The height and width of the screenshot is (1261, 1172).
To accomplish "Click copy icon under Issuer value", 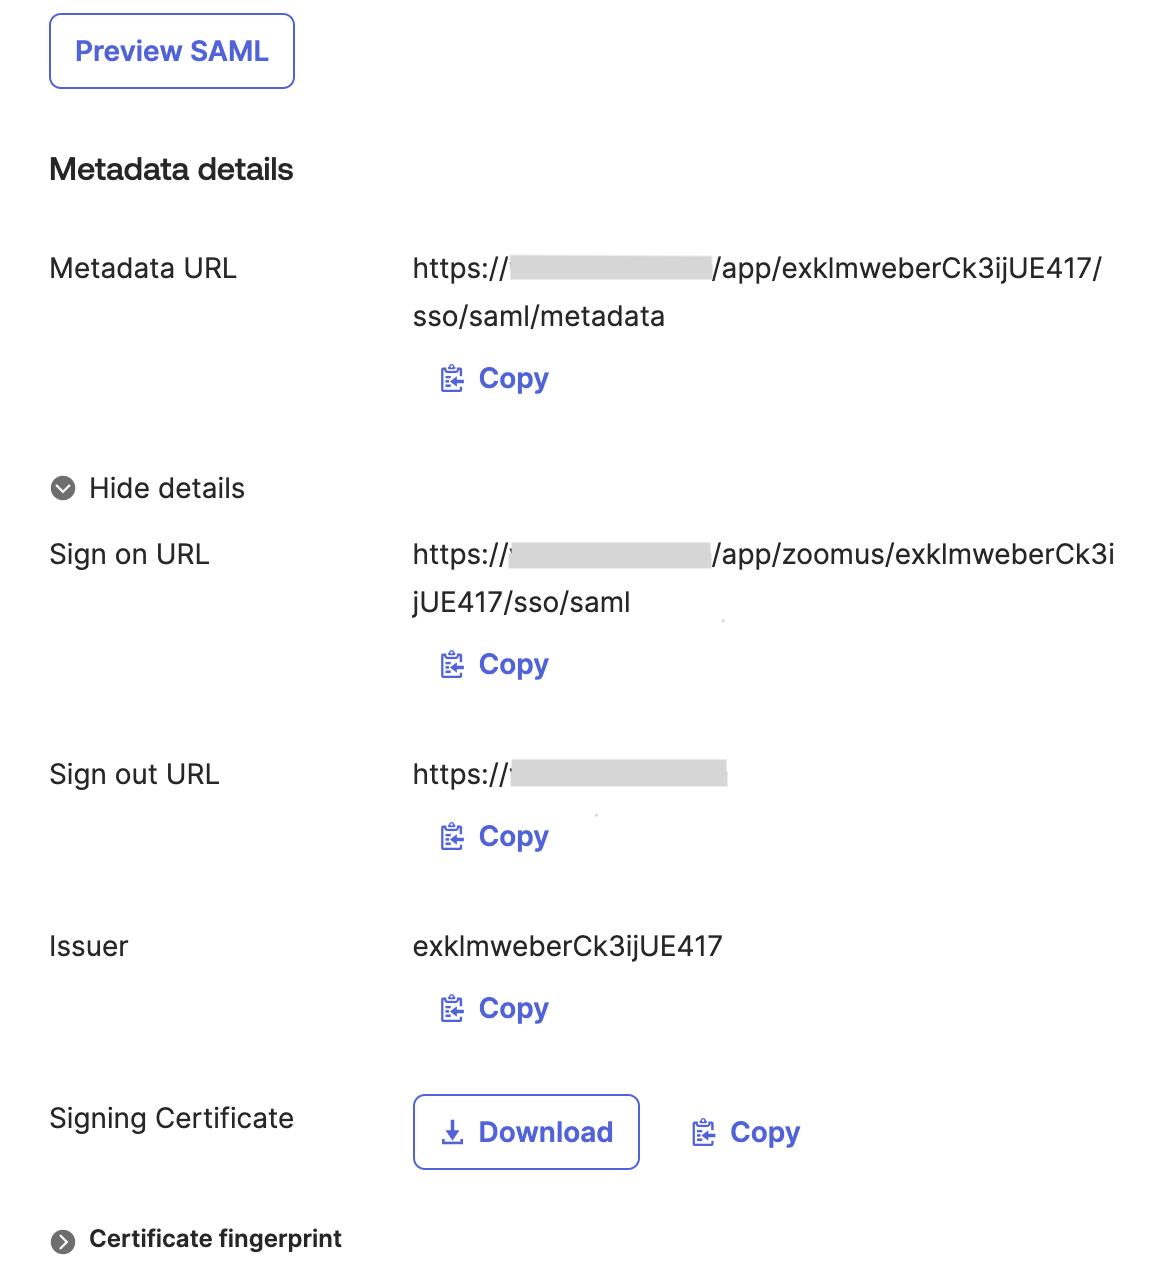I will (x=452, y=1009).
